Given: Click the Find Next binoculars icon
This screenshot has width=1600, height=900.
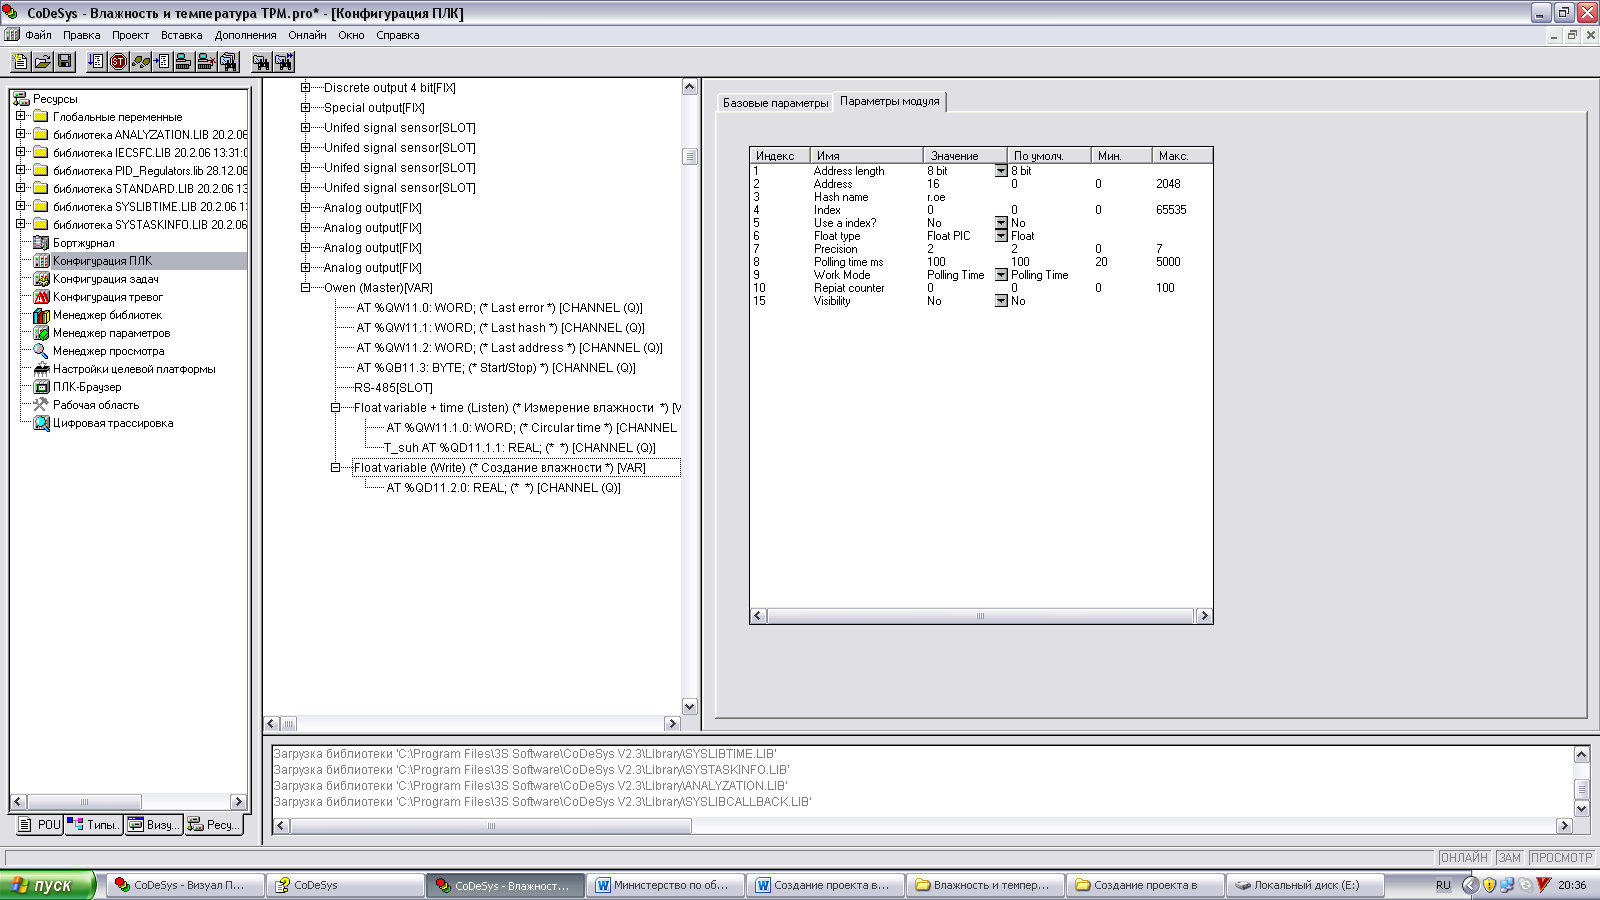Looking at the screenshot, I should point(283,62).
